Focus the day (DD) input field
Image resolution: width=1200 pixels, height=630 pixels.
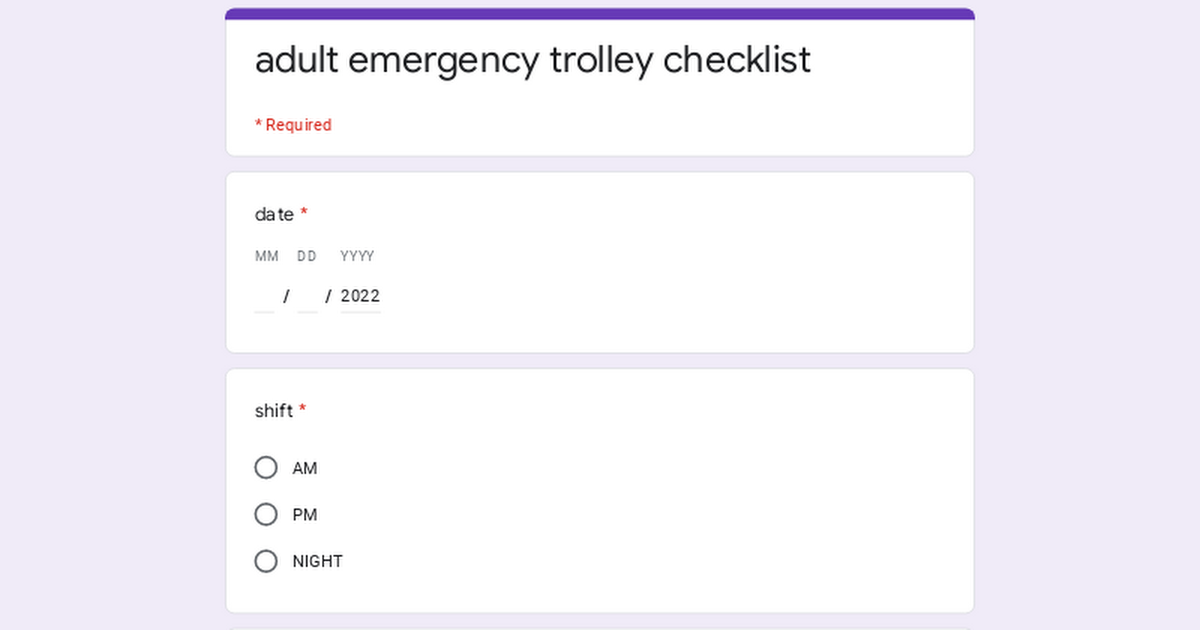coord(307,297)
